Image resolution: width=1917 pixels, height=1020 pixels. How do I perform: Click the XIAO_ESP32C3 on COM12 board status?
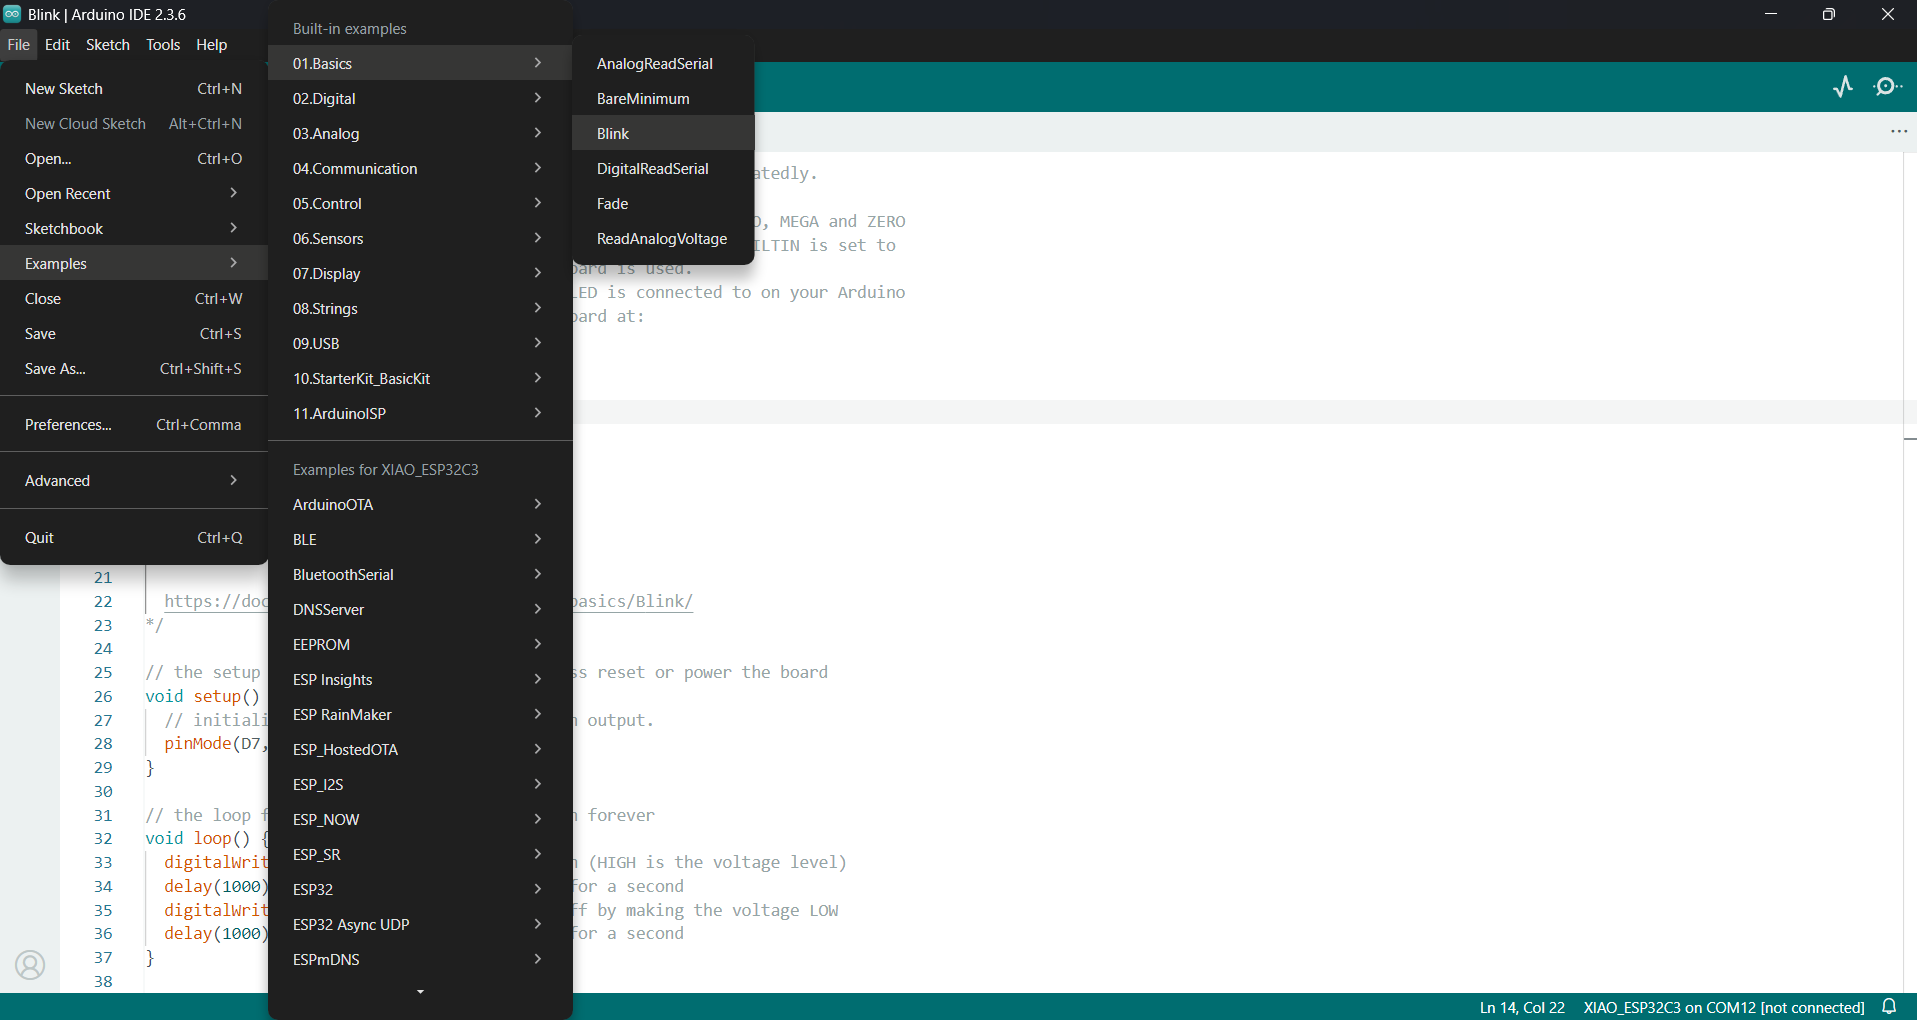[1723, 1007]
